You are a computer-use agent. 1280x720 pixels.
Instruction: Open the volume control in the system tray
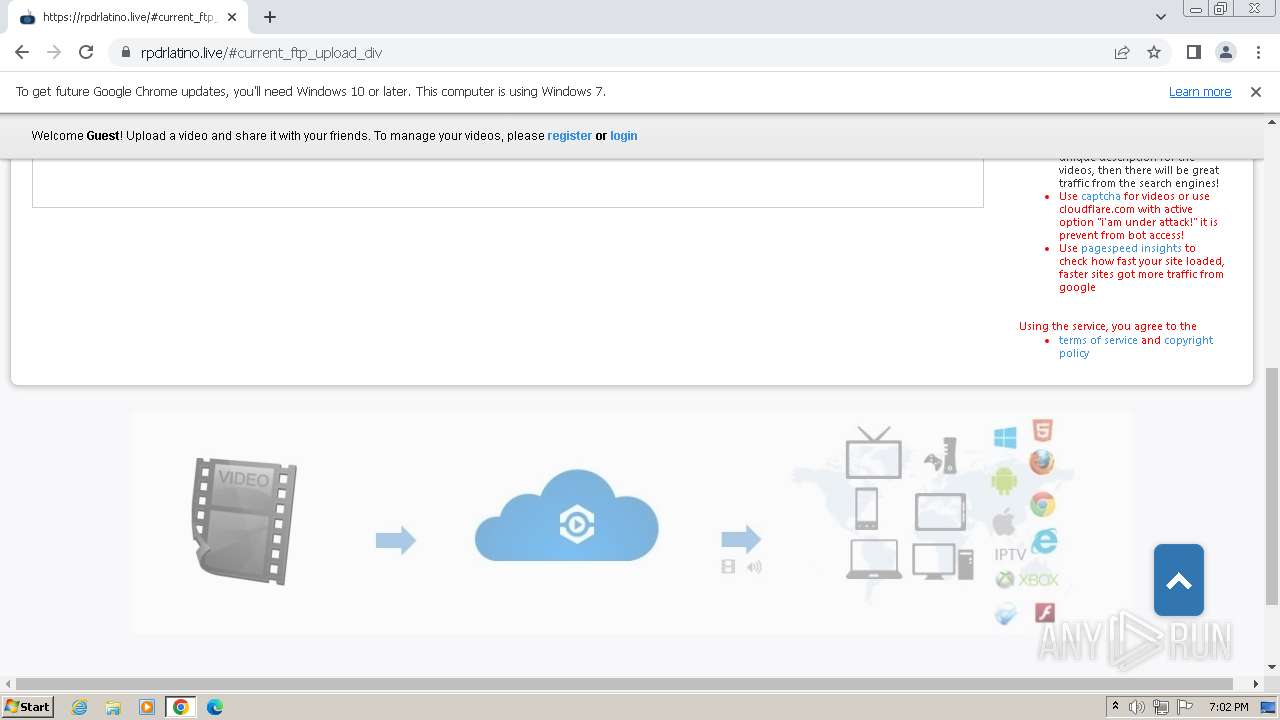pyautogui.click(x=1137, y=707)
